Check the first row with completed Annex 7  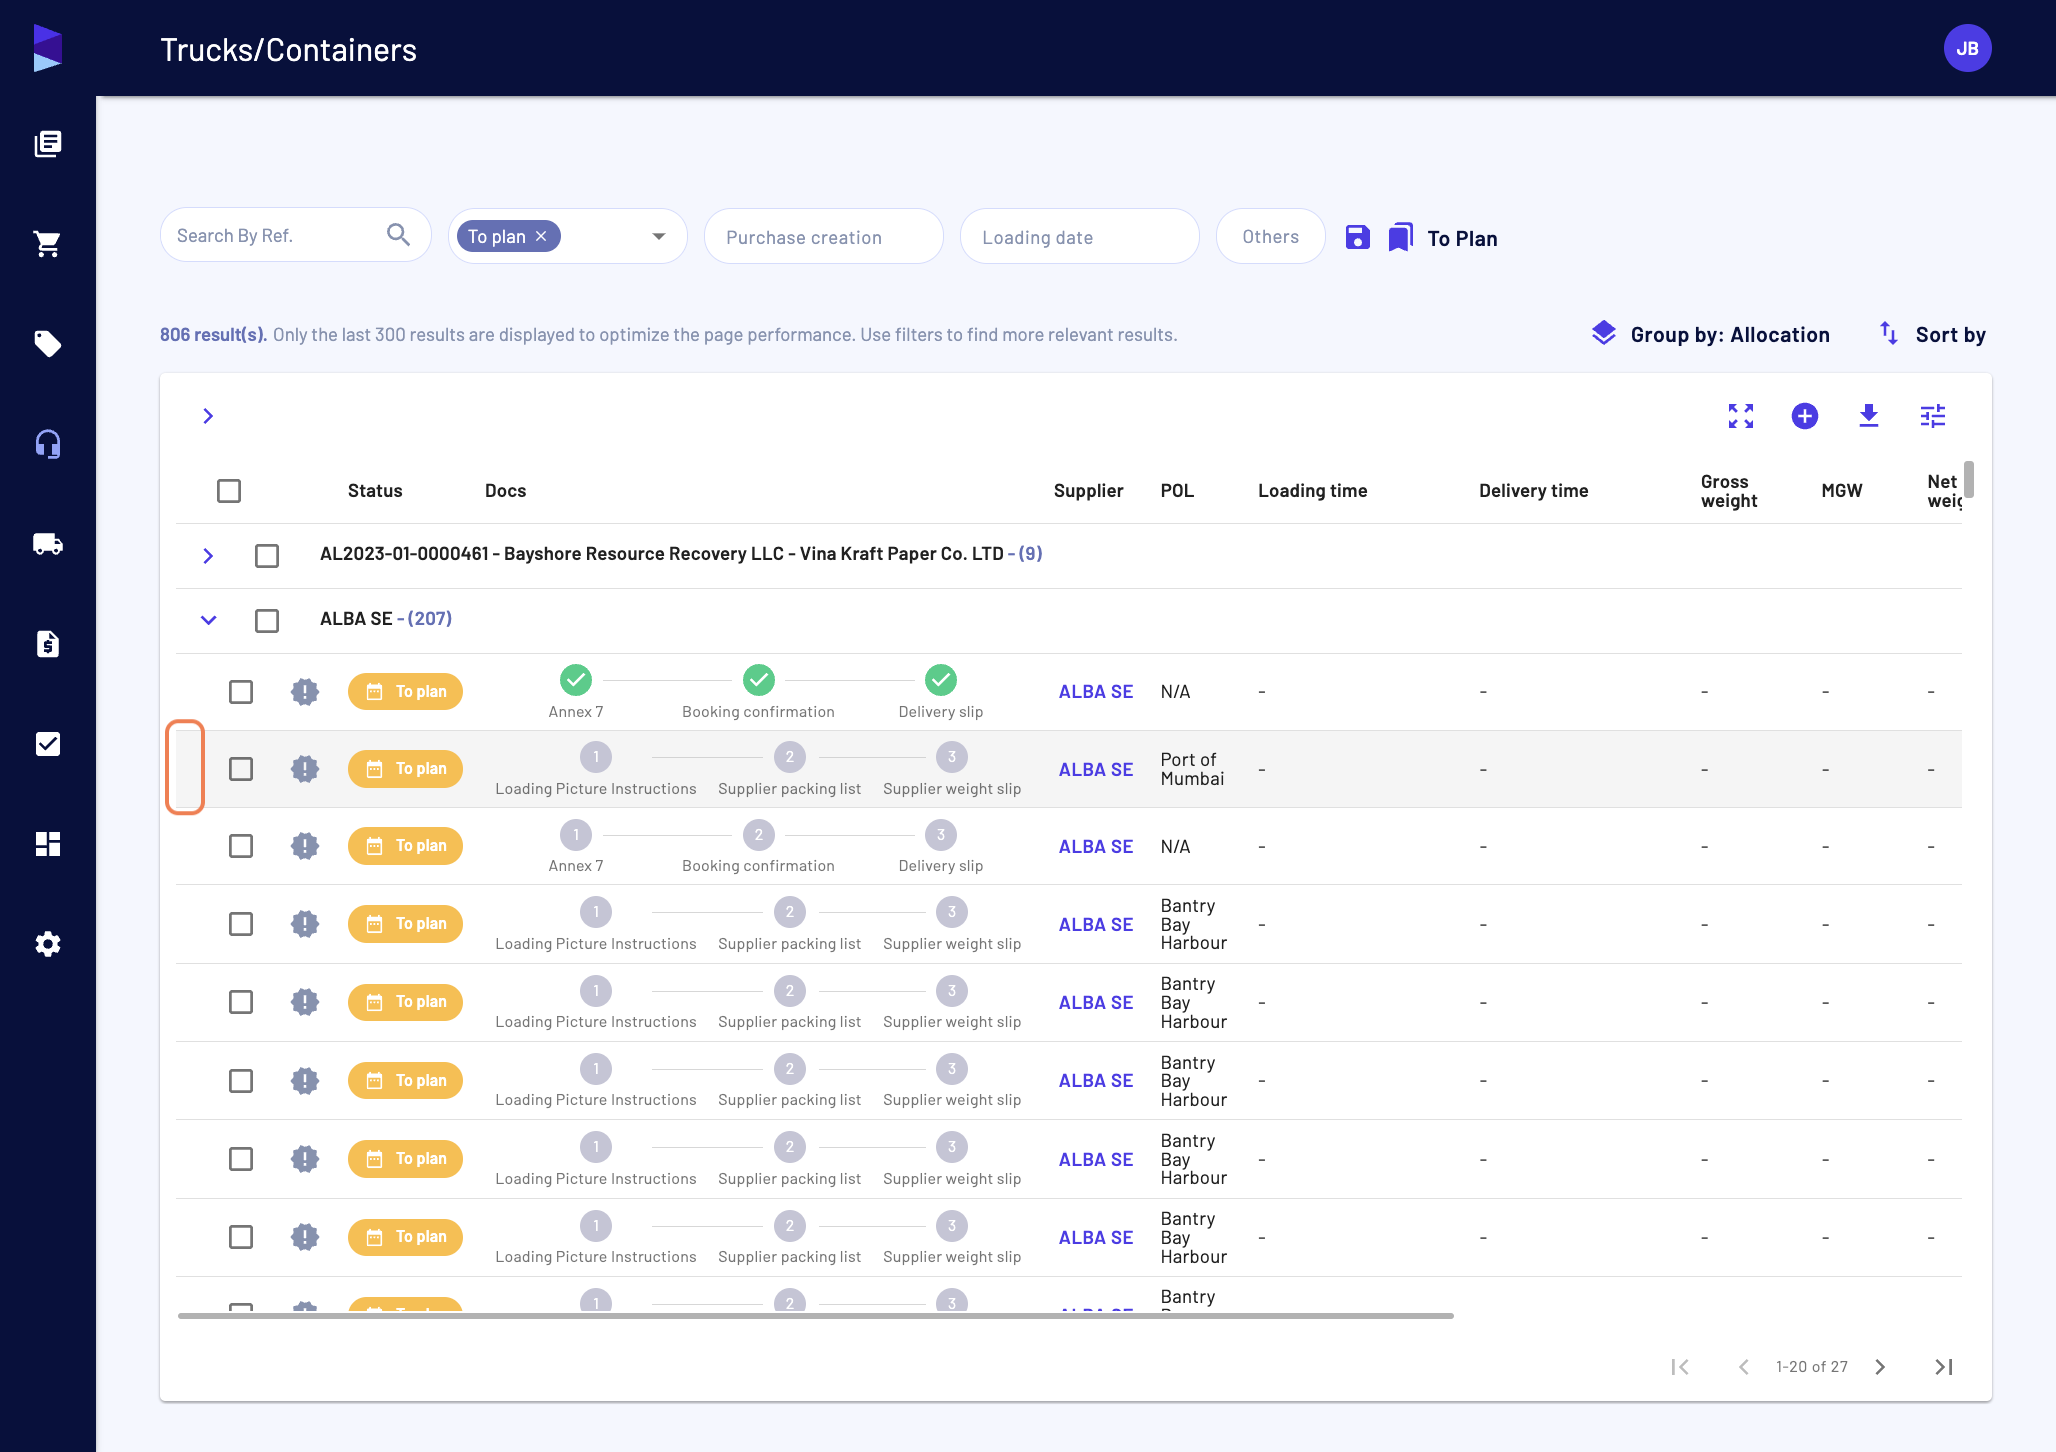coord(241,692)
